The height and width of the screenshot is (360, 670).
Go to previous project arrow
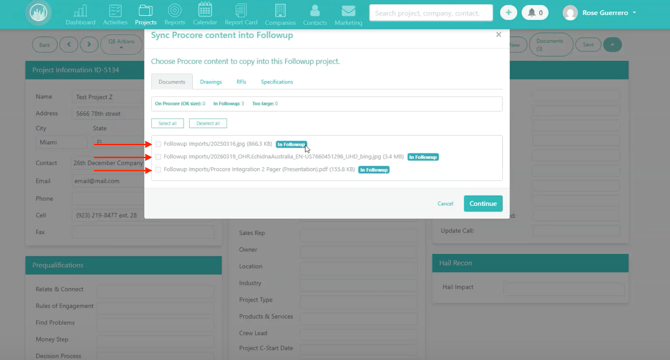[69, 44]
